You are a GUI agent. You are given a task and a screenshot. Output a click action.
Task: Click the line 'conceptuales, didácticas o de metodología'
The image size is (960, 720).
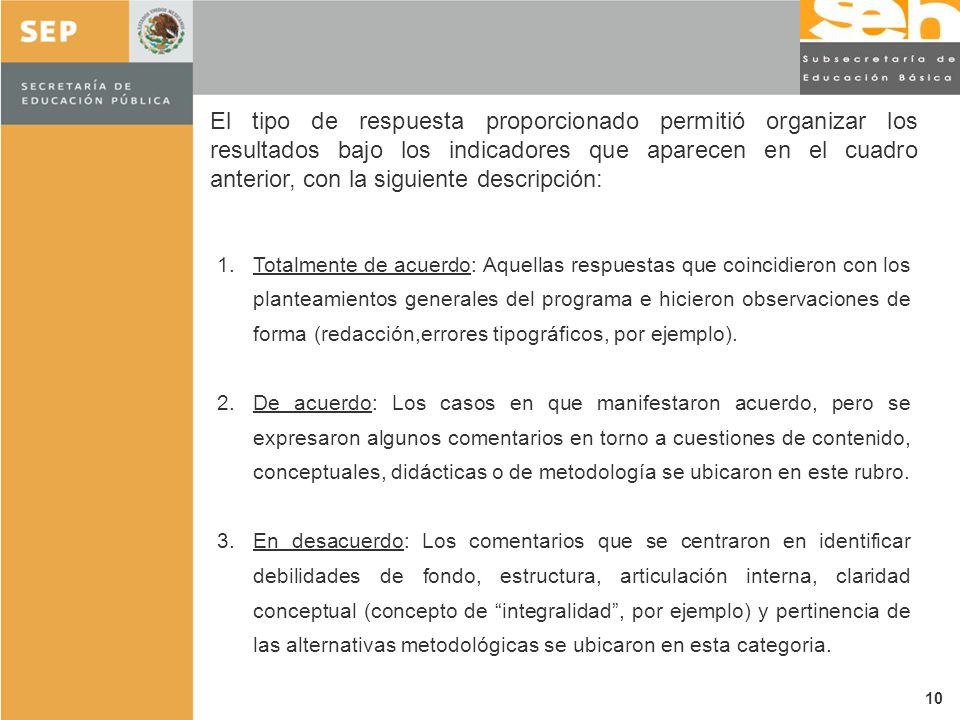454,473
